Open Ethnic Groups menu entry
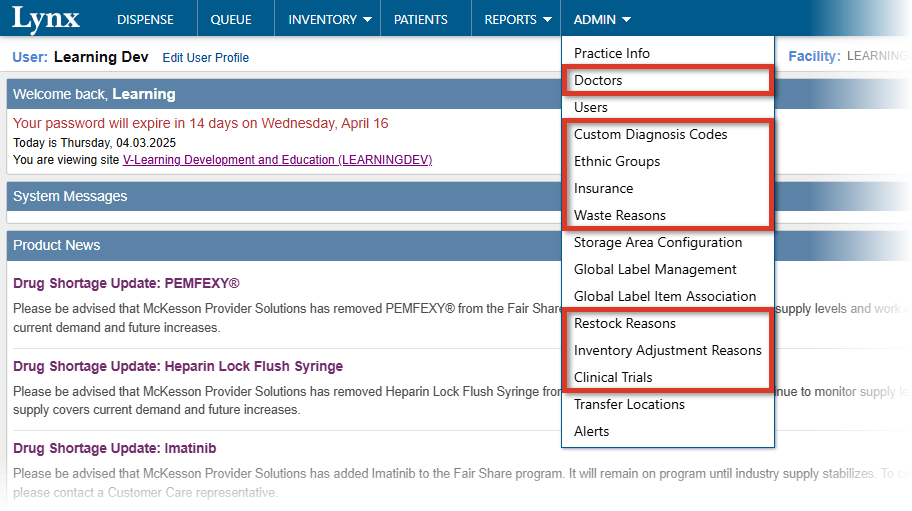The image size is (912, 511). click(617, 161)
